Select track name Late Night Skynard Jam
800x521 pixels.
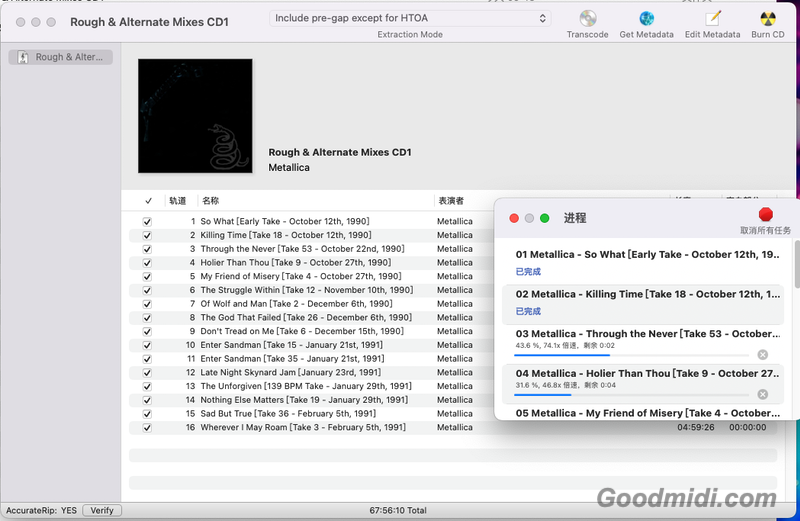290,373
